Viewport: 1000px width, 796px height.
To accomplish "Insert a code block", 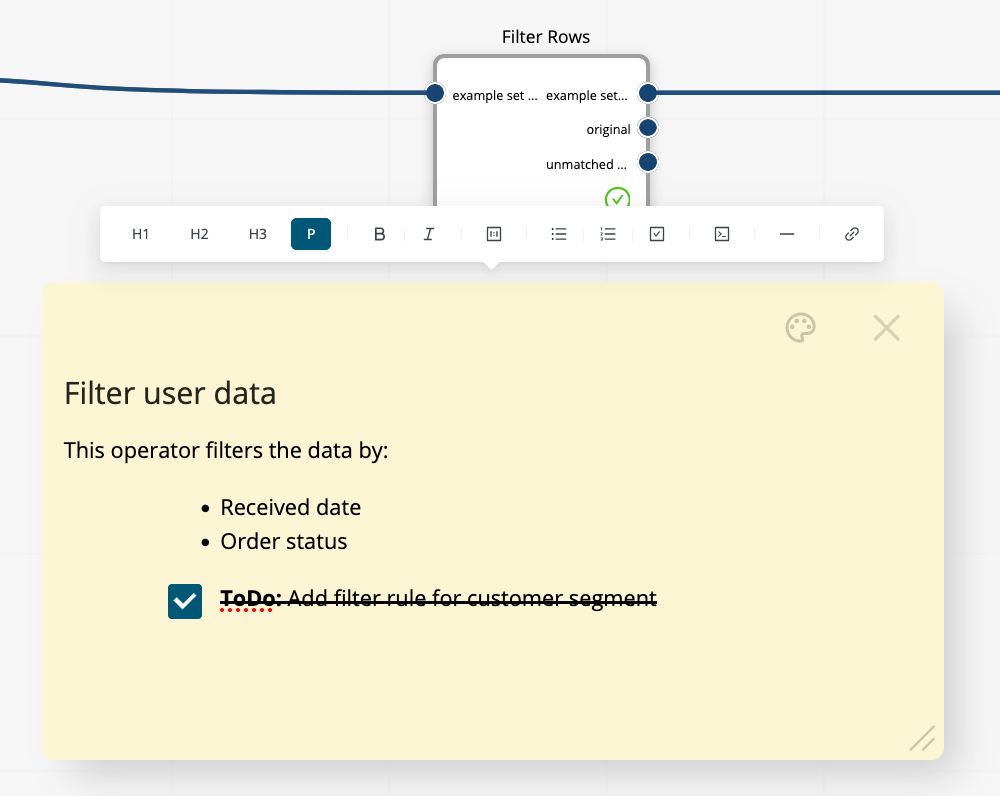I will 722,234.
